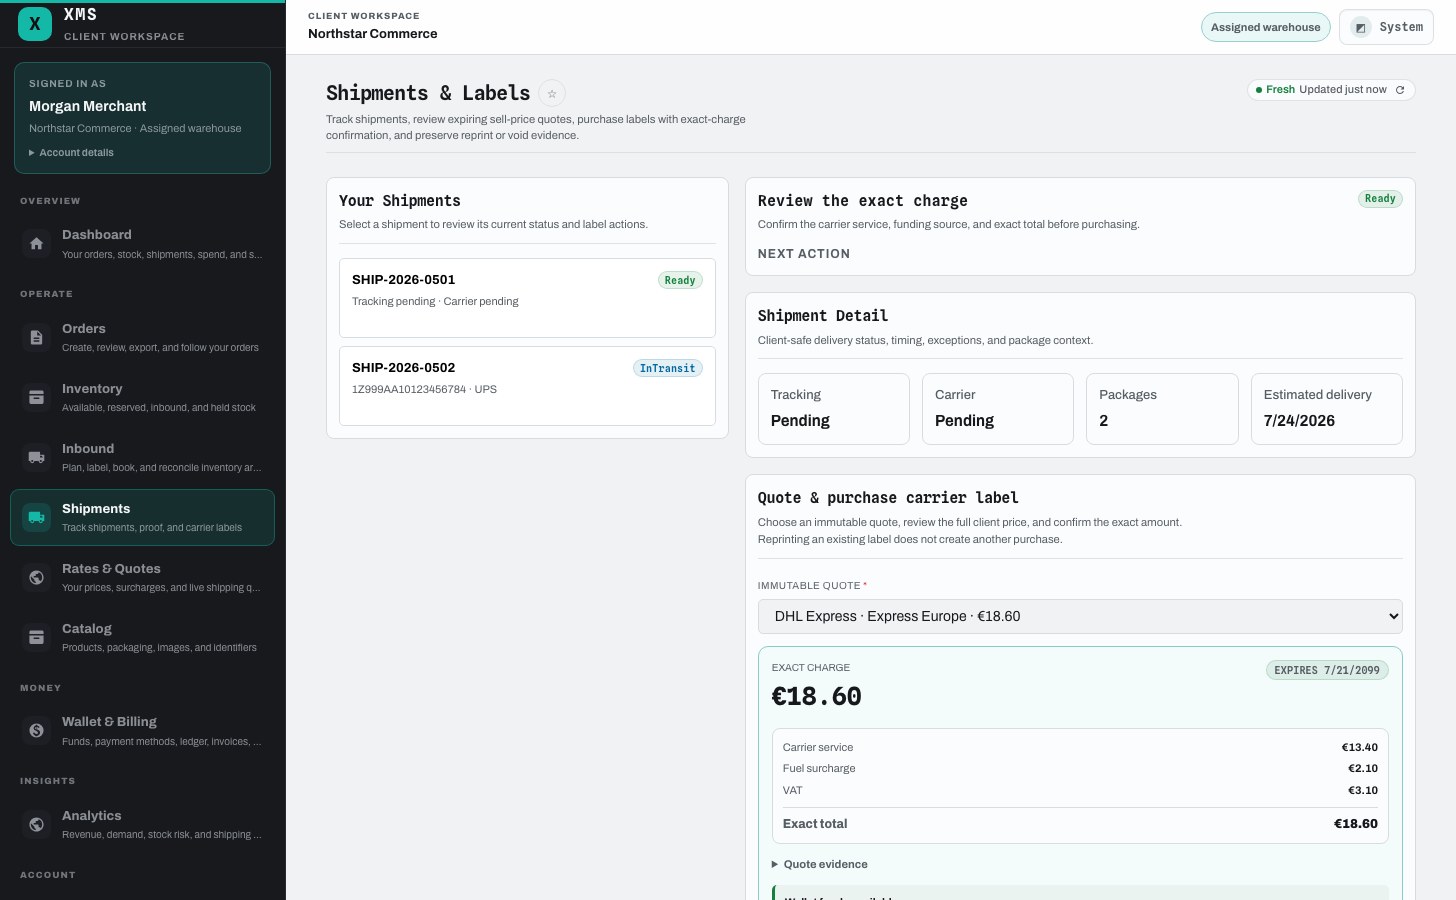Click the Tracking Pending card

tap(834, 409)
